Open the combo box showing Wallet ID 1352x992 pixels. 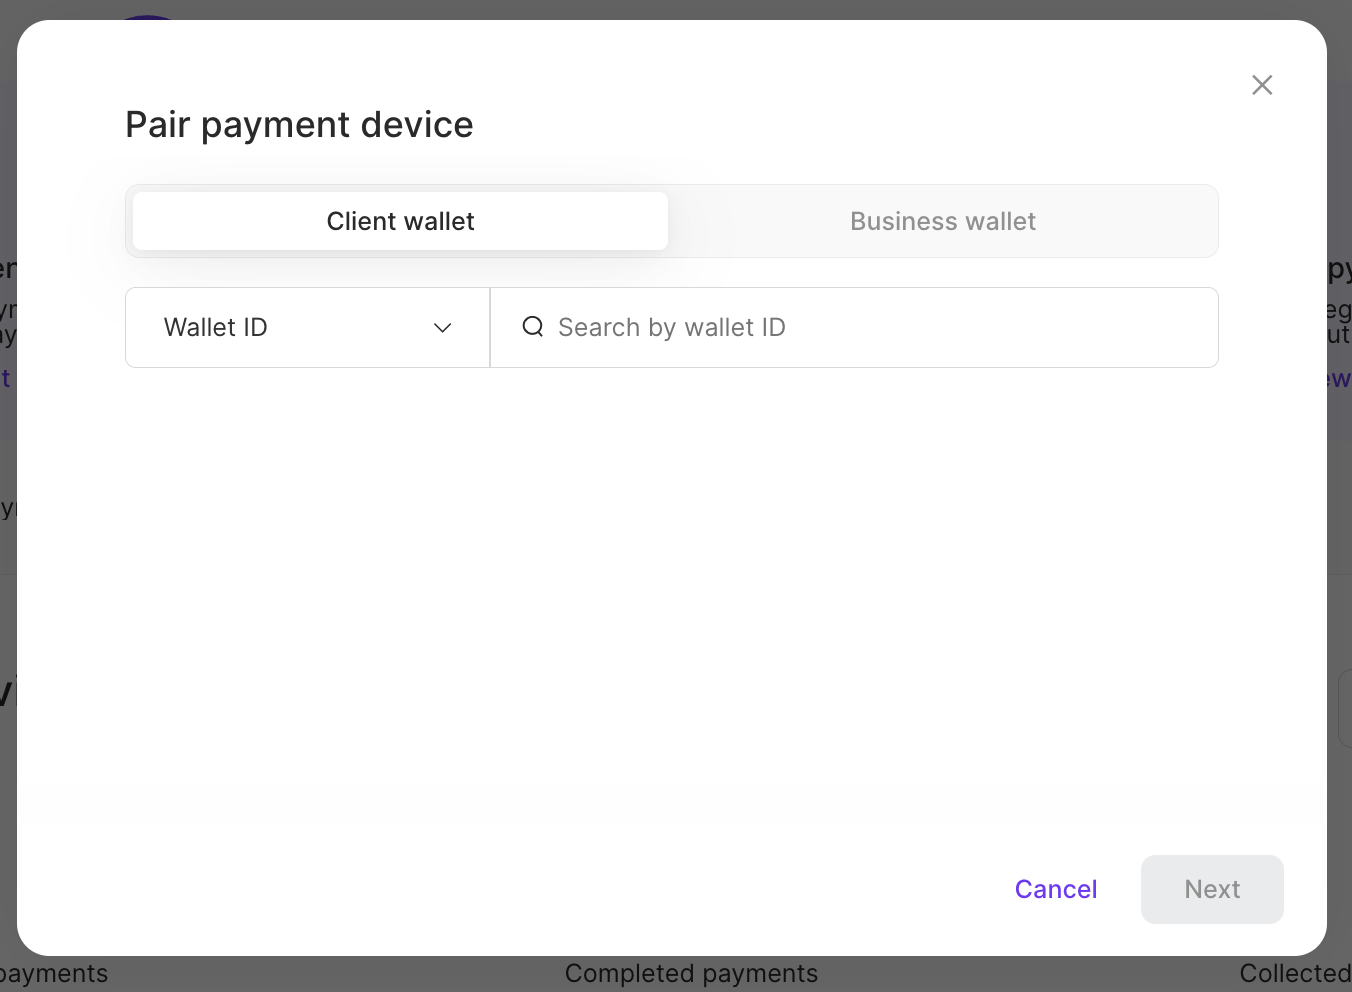pyautogui.click(x=307, y=327)
